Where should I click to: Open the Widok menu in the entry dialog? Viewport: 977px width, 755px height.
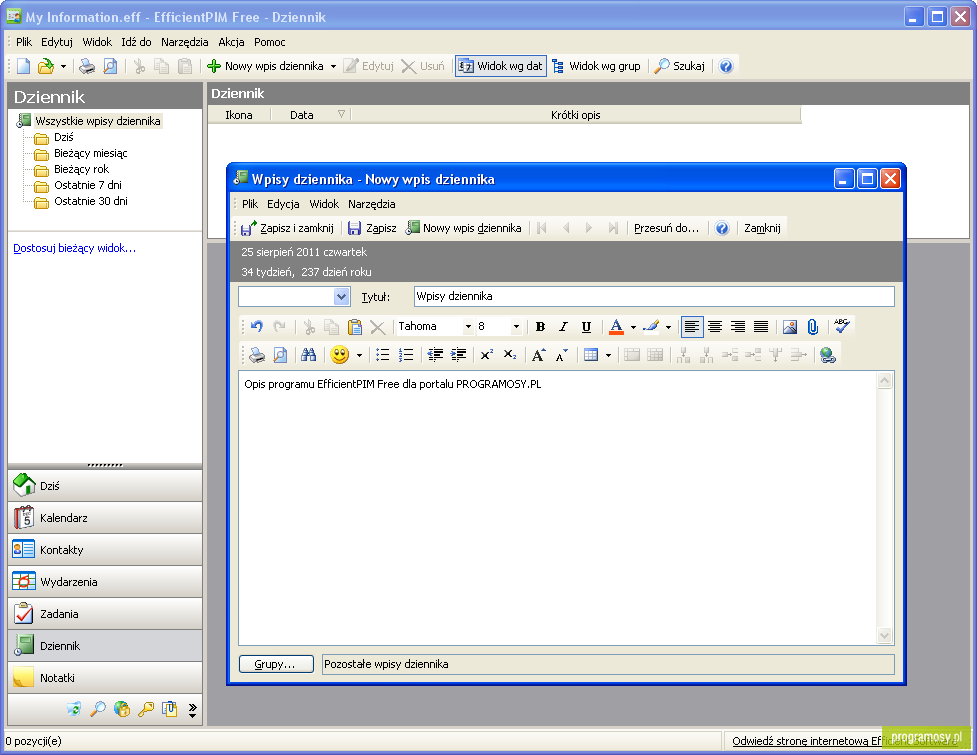point(324,204)
